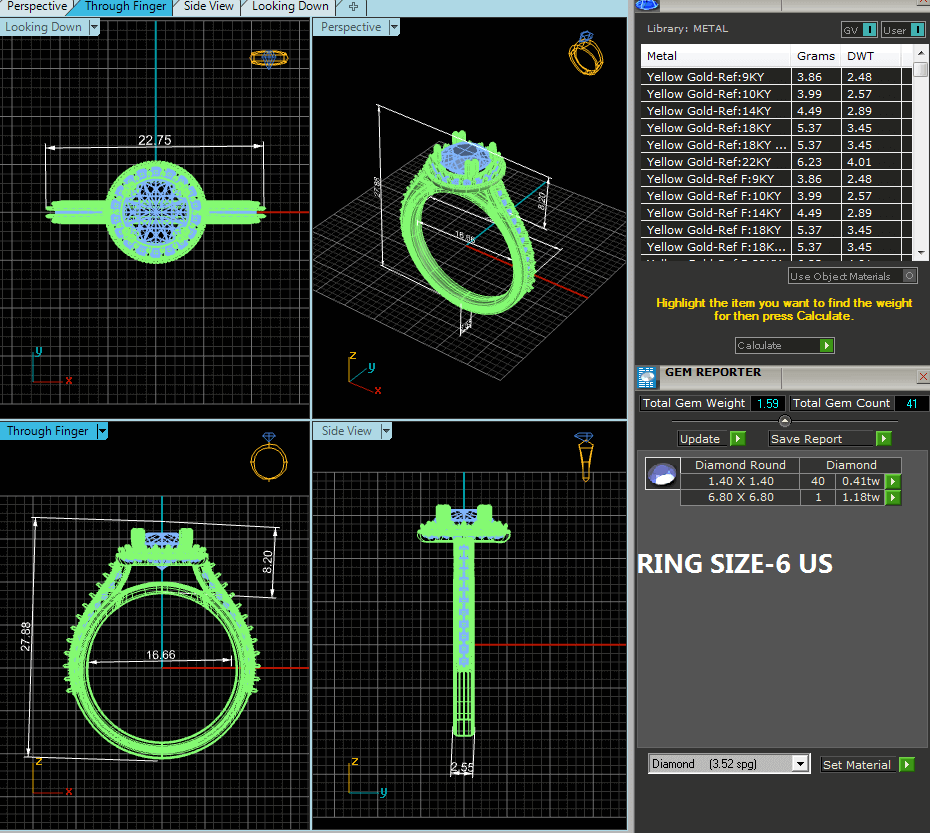Click green arrow for 1.40 X 1.40 row
The height and width of the screenshot is (833, 930).
coord(892,482)
